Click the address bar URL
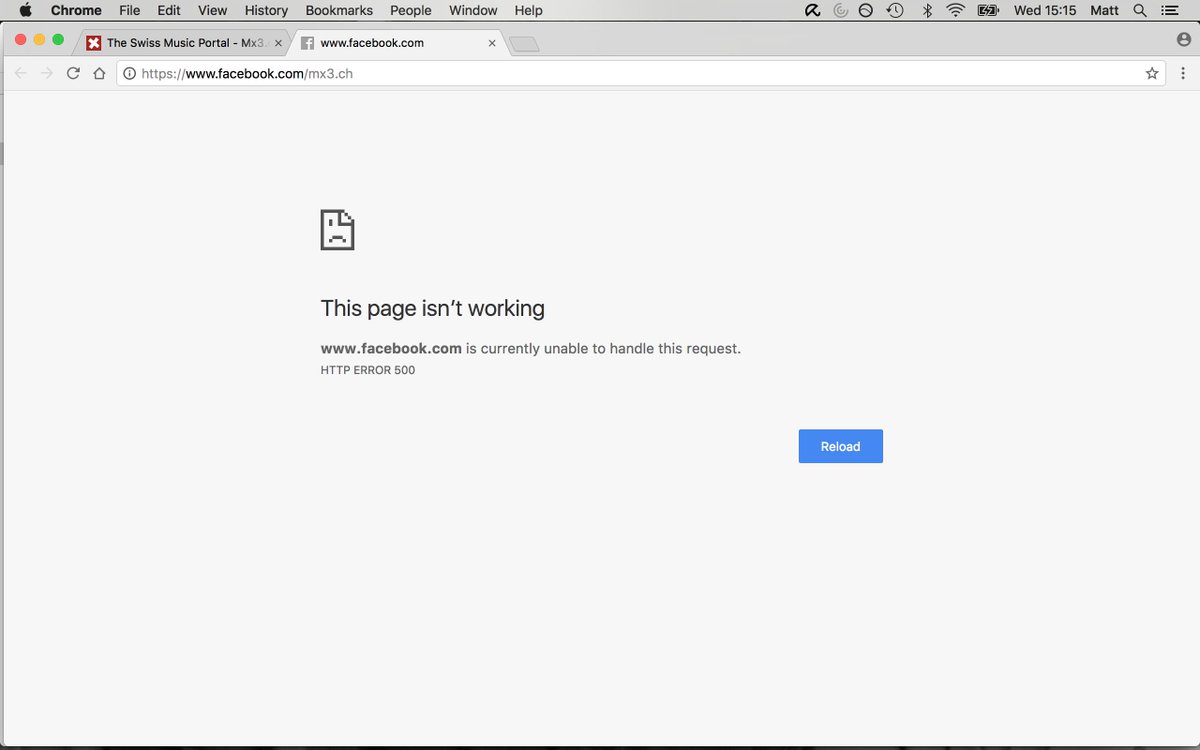The height and width of the screenshot is (750, 1200). [247, 73]
